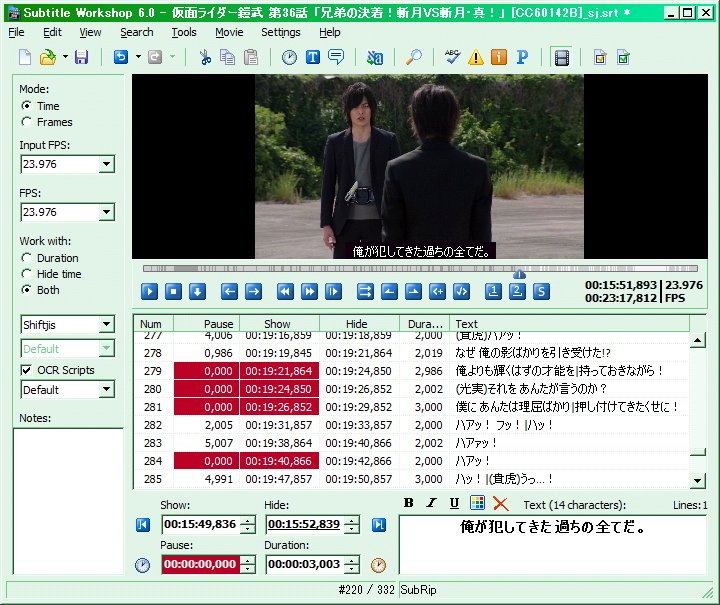Screen dimensions: 720x605
Task: Fast forward the video
Action: coord(309,291)
